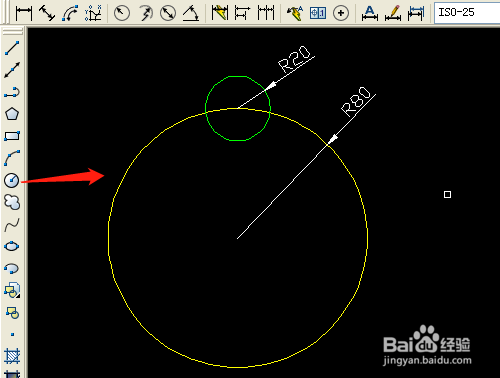The width and height of the screenshot is (500, 378).
Task: Select the Ordinate dimension tool
Action: click(93, 13)
